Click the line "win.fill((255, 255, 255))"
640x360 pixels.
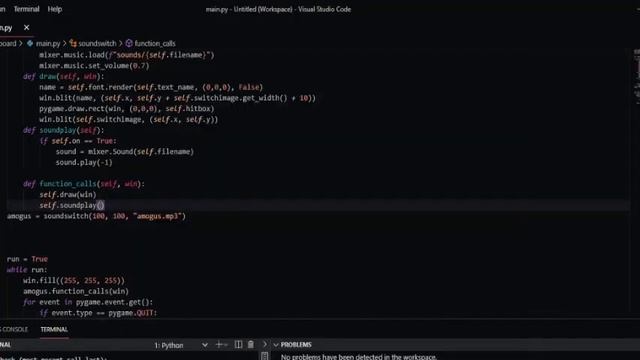(x=74, y=281)
